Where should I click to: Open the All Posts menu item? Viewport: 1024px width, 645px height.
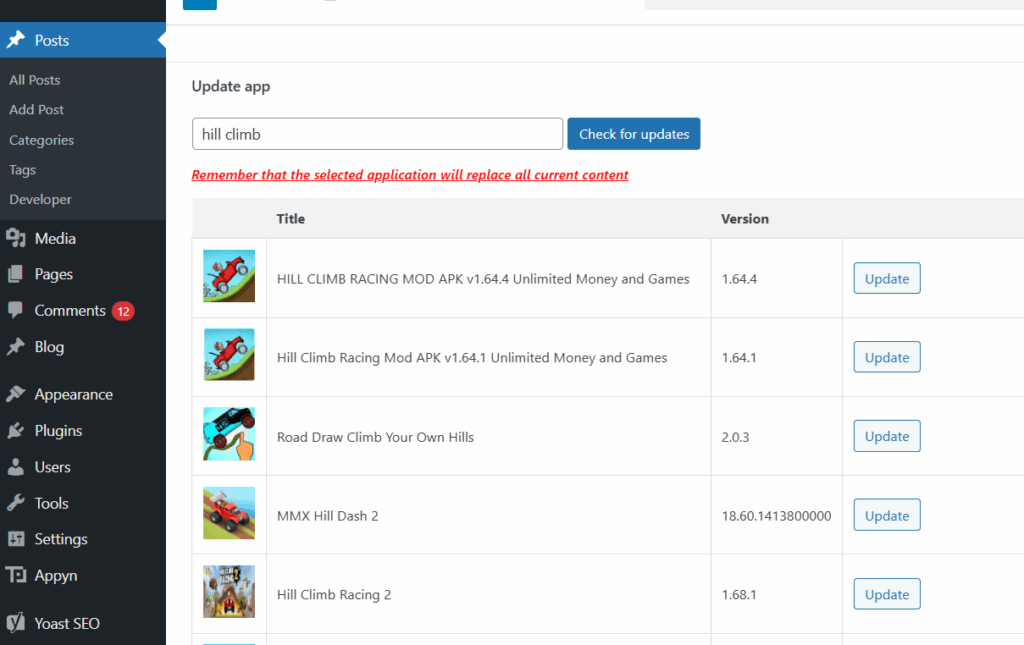(x=34, y=80)
